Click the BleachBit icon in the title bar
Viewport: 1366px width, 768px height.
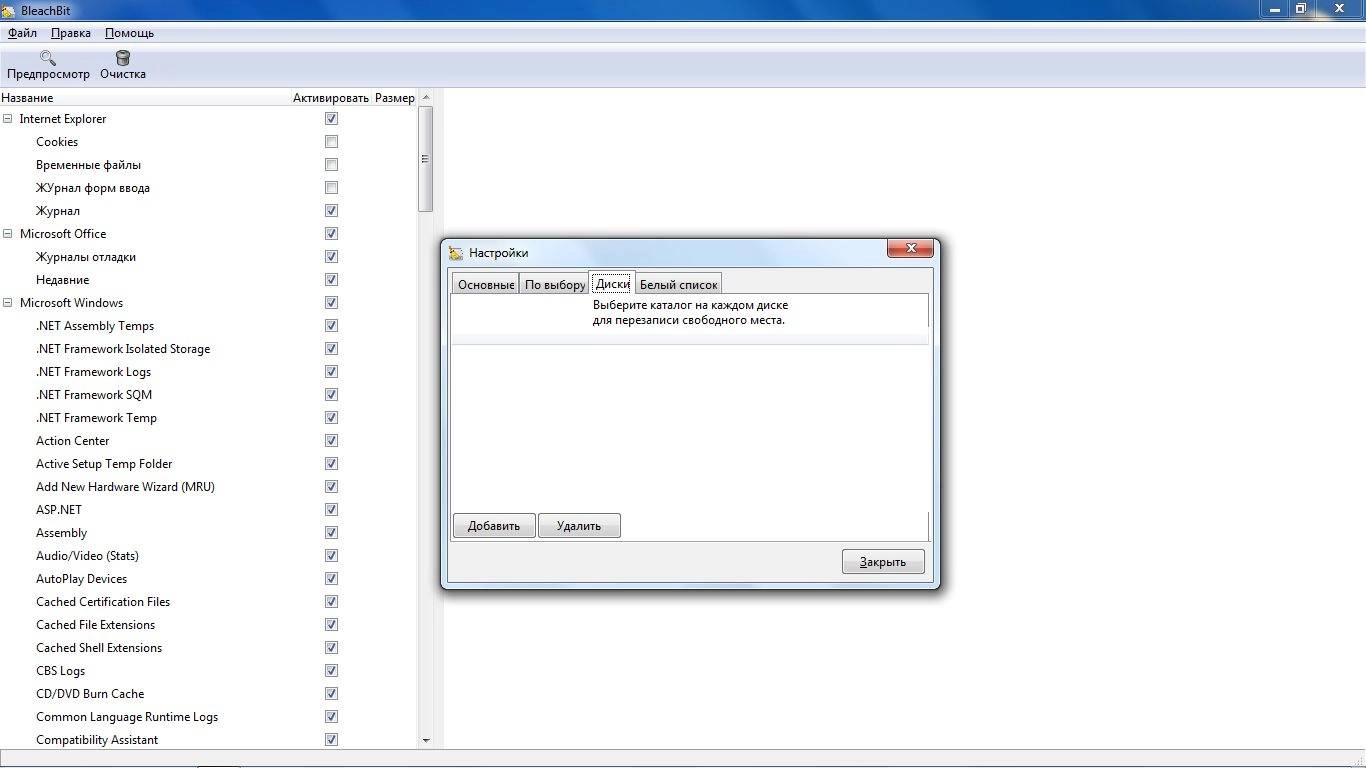(8, 10)
